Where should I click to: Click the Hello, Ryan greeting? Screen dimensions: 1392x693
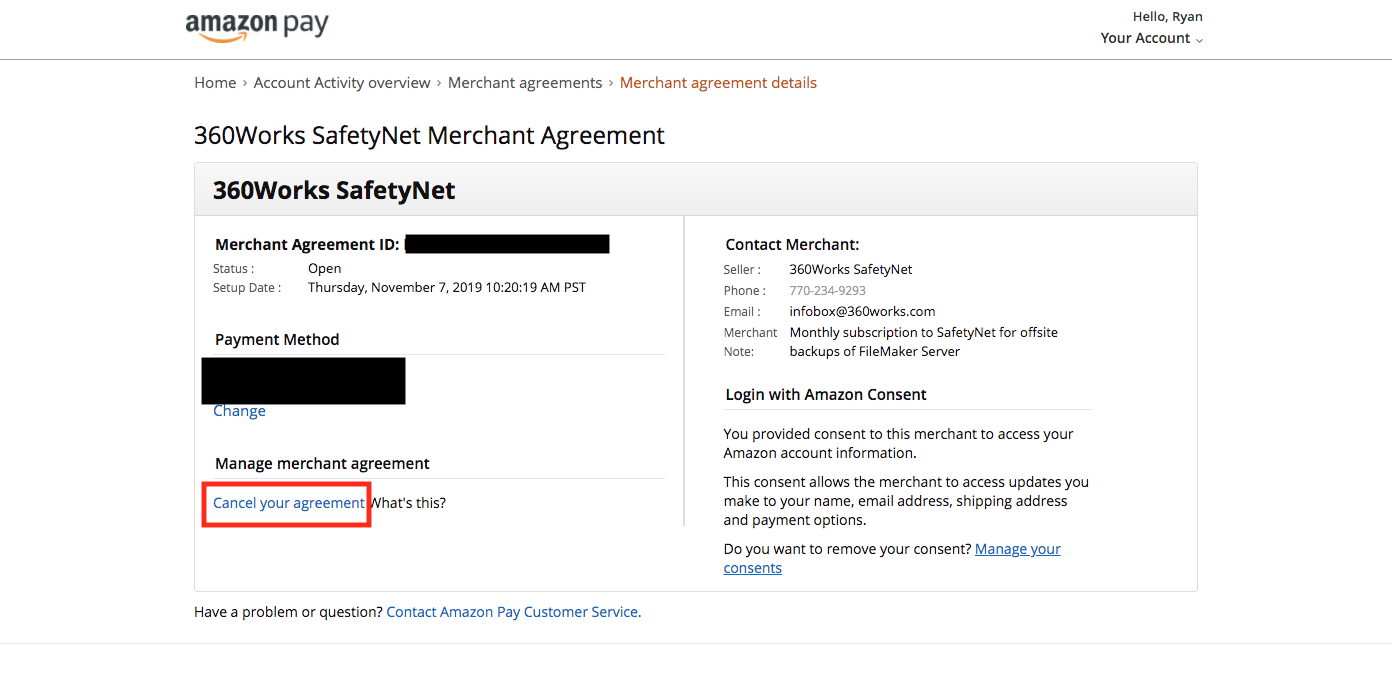pyautogui.click(x=1167, y=17)
